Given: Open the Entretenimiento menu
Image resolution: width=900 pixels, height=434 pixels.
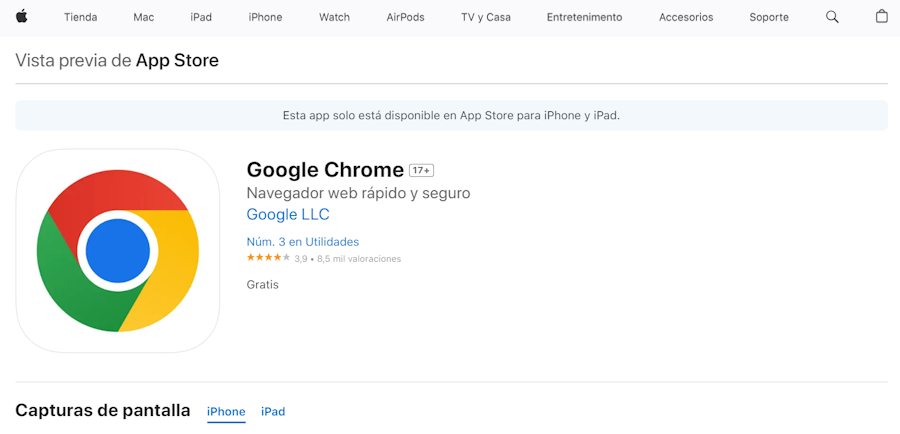Looking at the screenshot, I should (584, 17).
